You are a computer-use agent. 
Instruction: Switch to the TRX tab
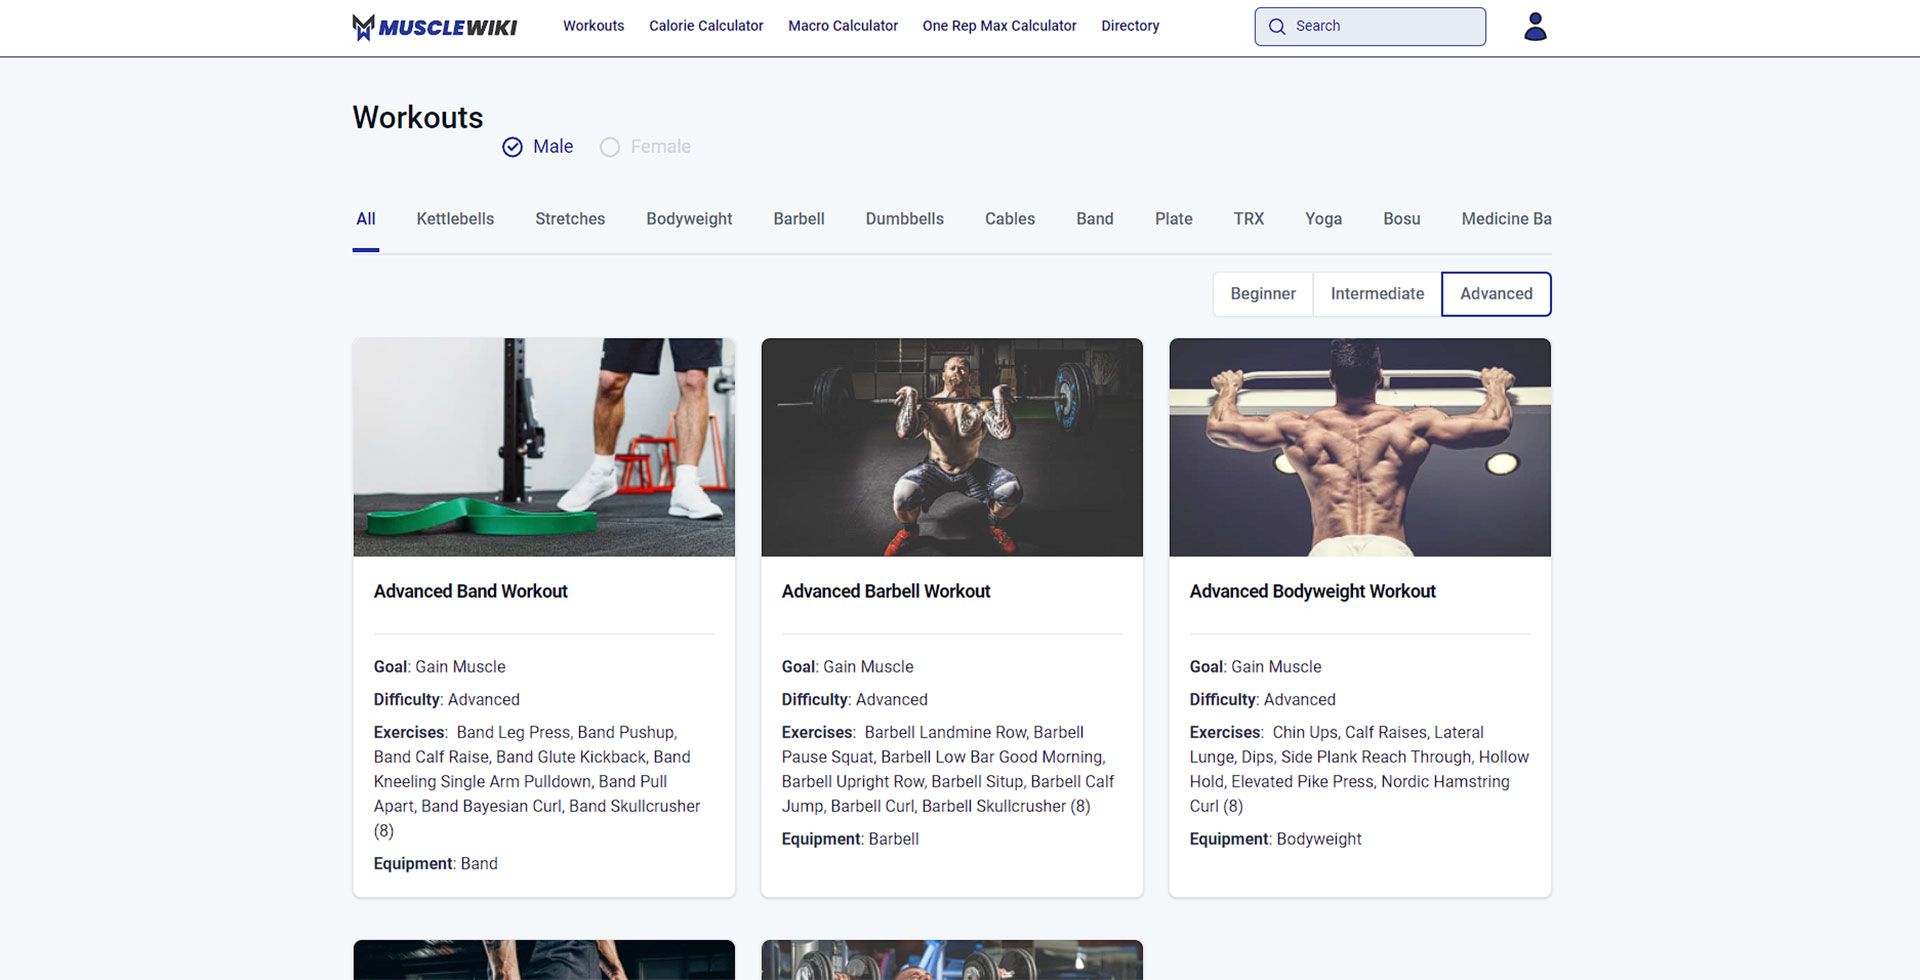pos(1249,219)
